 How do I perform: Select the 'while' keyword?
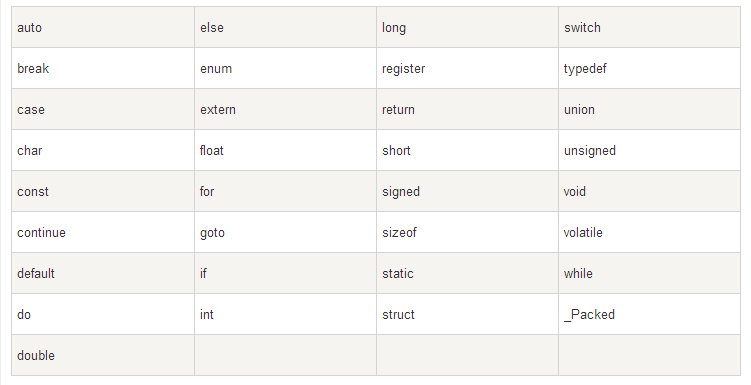click(578, 273)
